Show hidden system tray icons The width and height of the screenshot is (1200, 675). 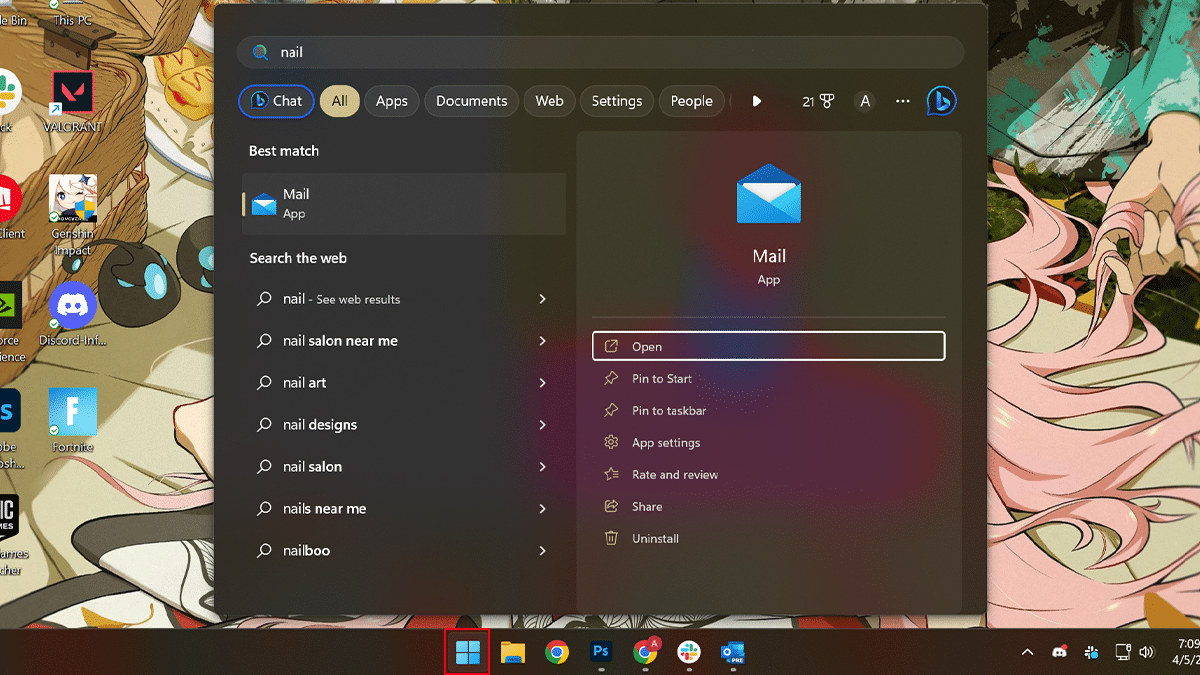[1027, 653]
